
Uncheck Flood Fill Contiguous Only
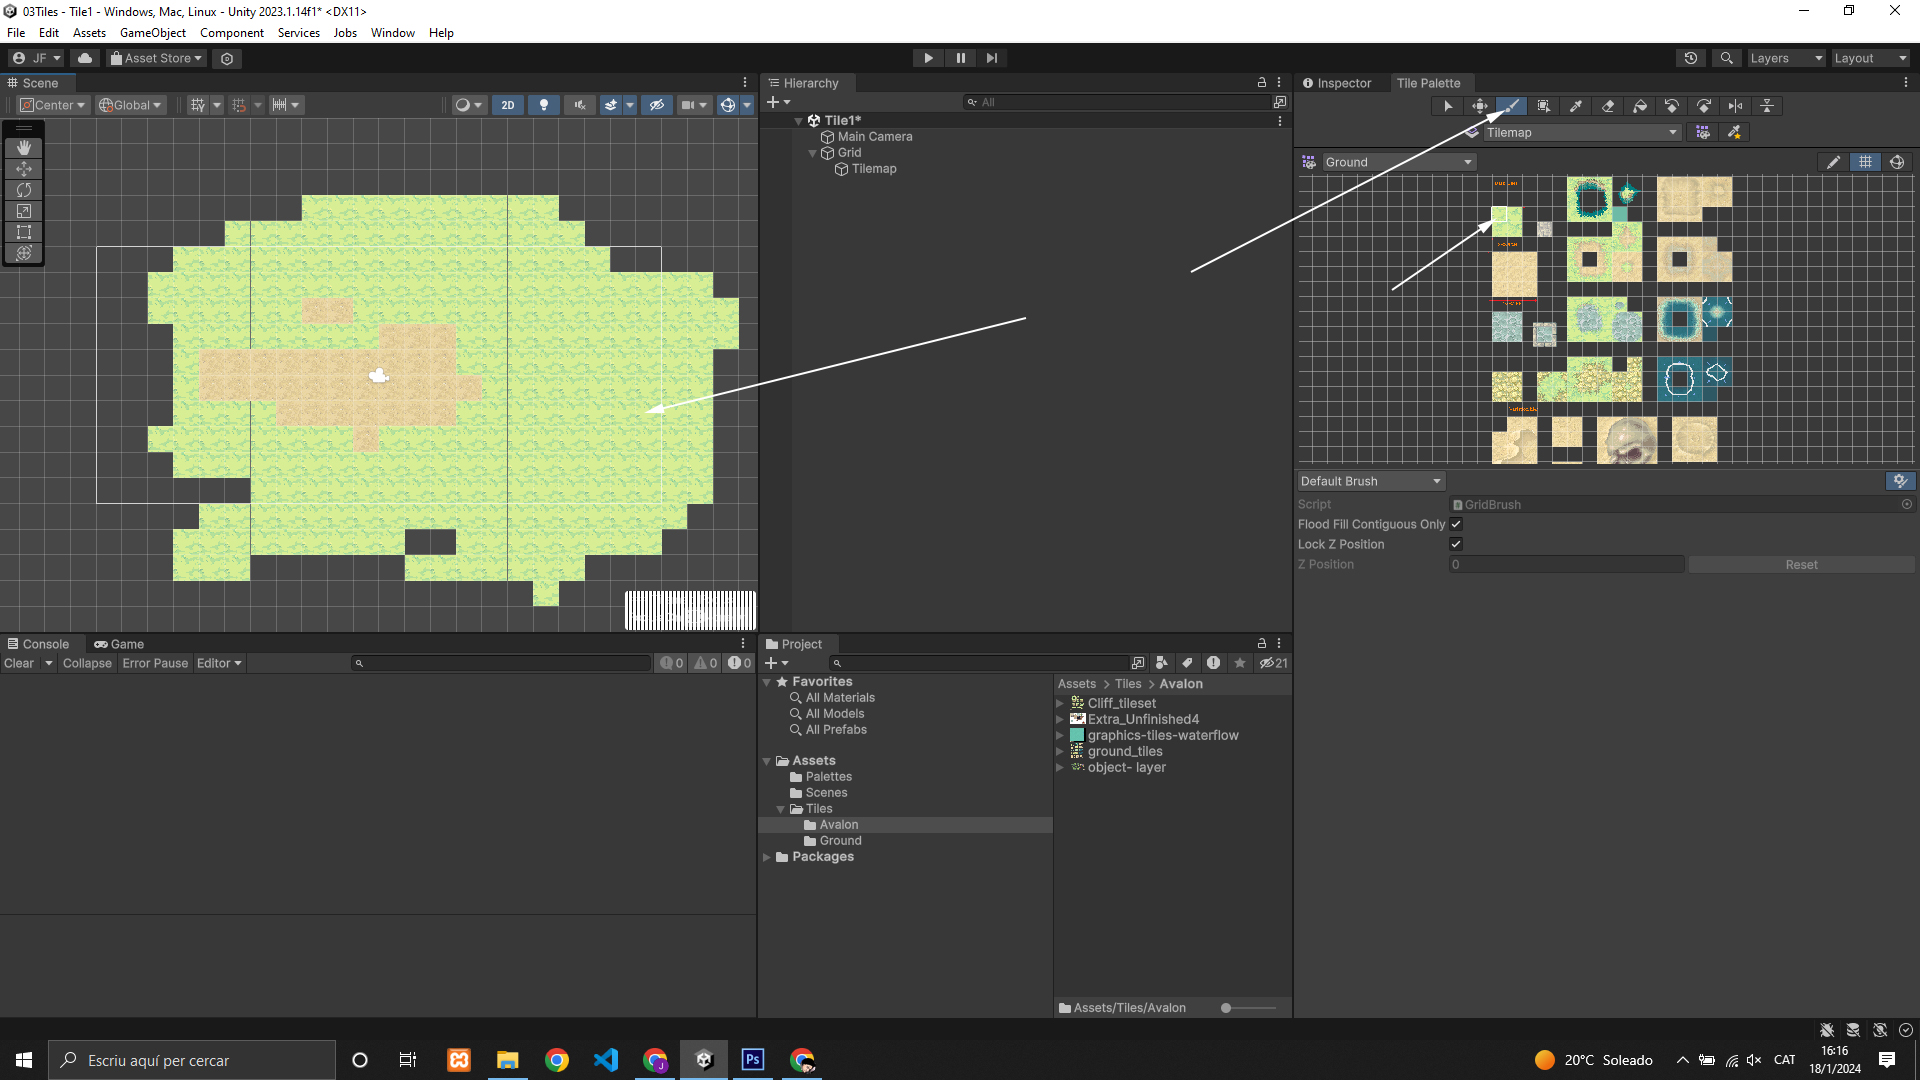click(1456, 524)
